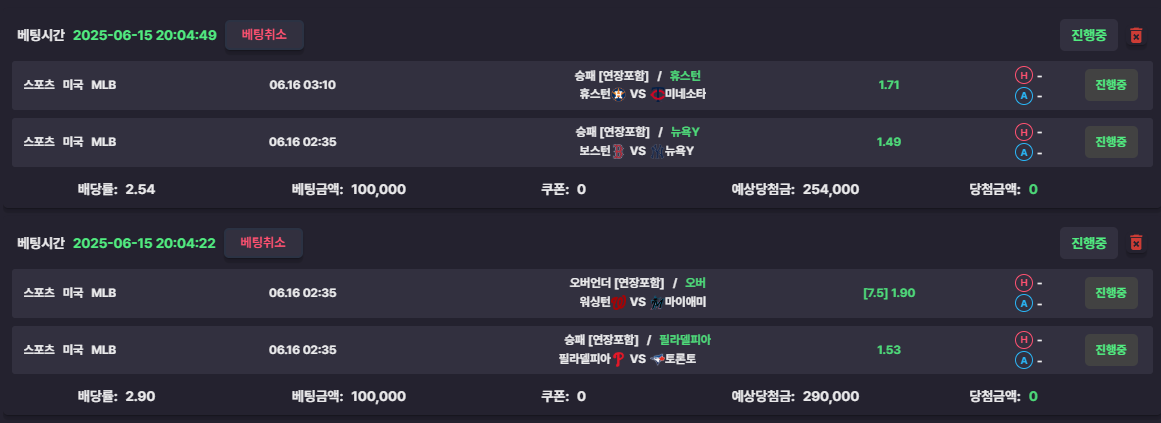Select the 1.71 odds for Houston
This screenshot has height=423, width=1161.
889,84
